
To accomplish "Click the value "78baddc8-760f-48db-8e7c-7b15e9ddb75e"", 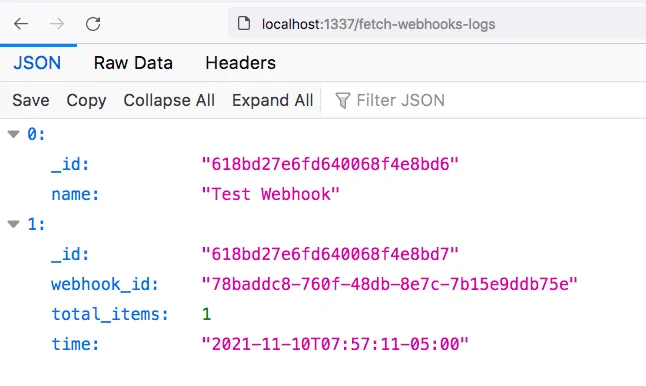I will (x=390, y=284).
